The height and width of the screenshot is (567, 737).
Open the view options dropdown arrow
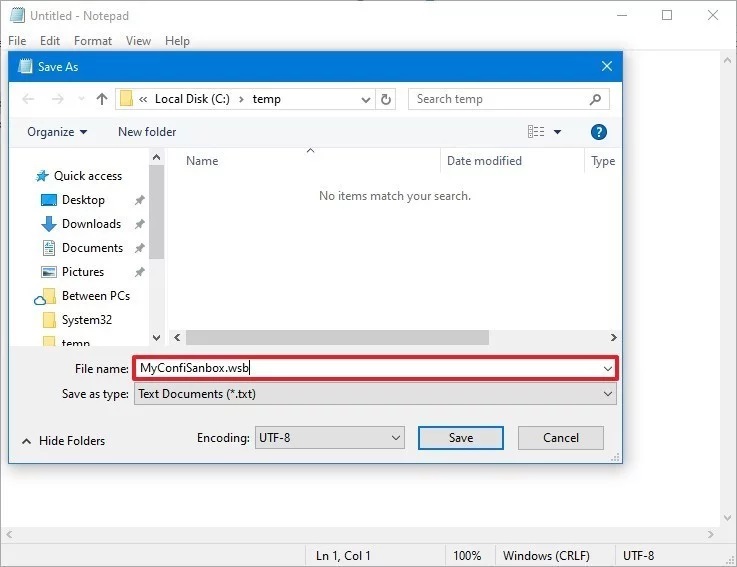tap(557, 132)
